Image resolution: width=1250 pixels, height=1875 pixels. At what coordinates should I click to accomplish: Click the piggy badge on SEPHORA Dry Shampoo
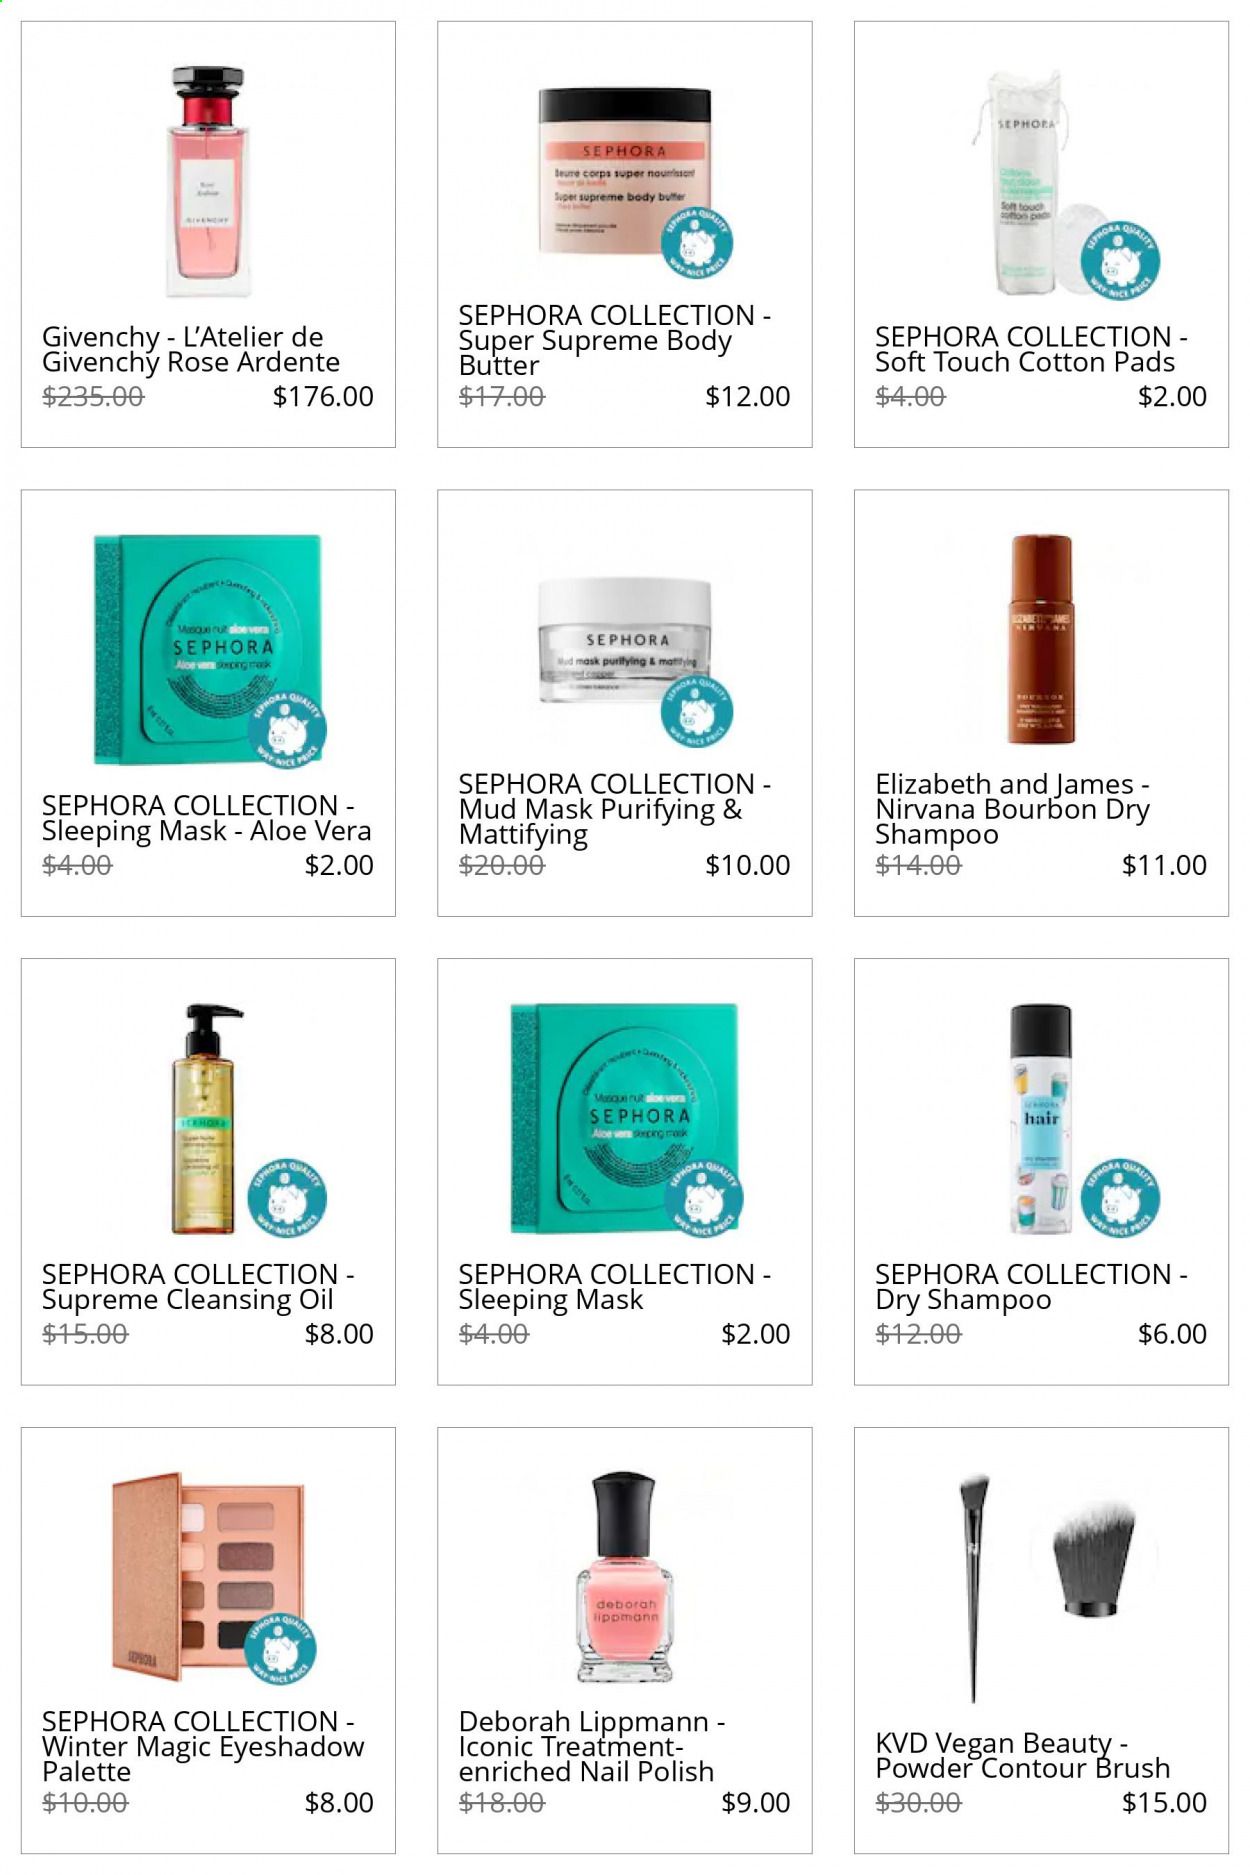coord(1120,1196)
